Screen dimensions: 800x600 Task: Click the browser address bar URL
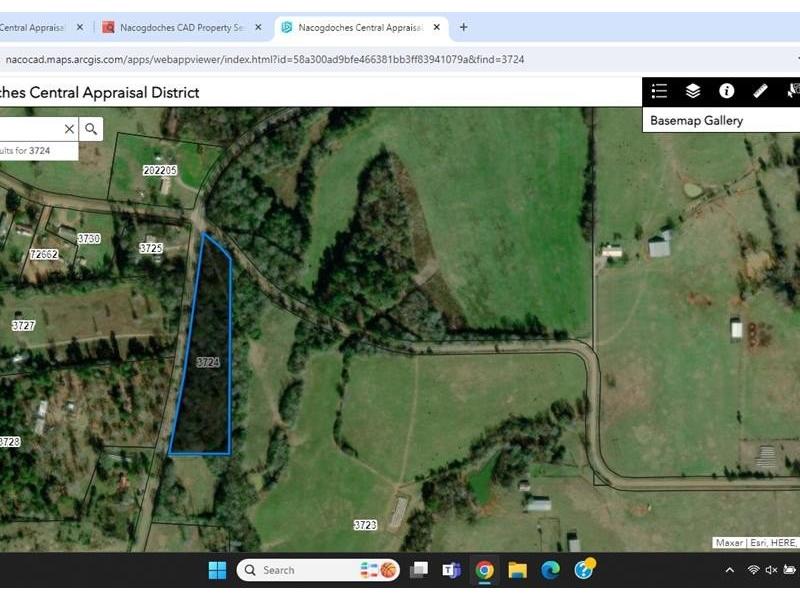pyautogui.click(x=265, y=59)
